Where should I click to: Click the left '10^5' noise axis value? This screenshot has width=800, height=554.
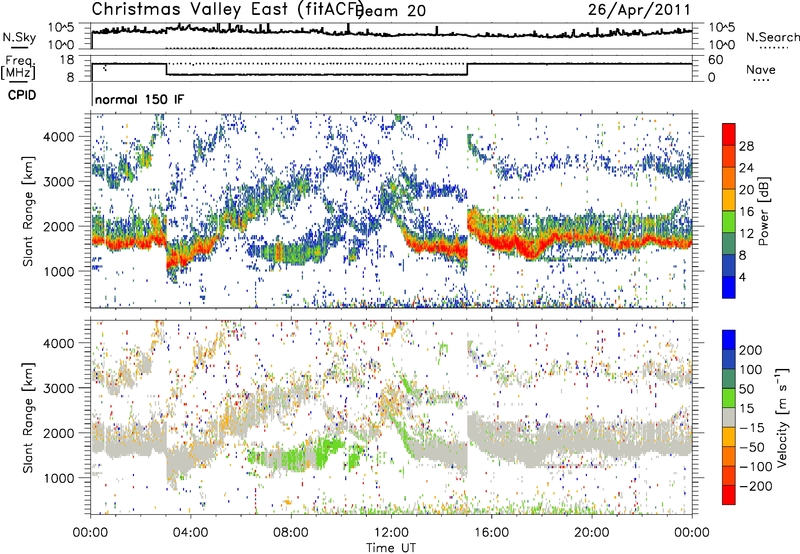(61, 28)
